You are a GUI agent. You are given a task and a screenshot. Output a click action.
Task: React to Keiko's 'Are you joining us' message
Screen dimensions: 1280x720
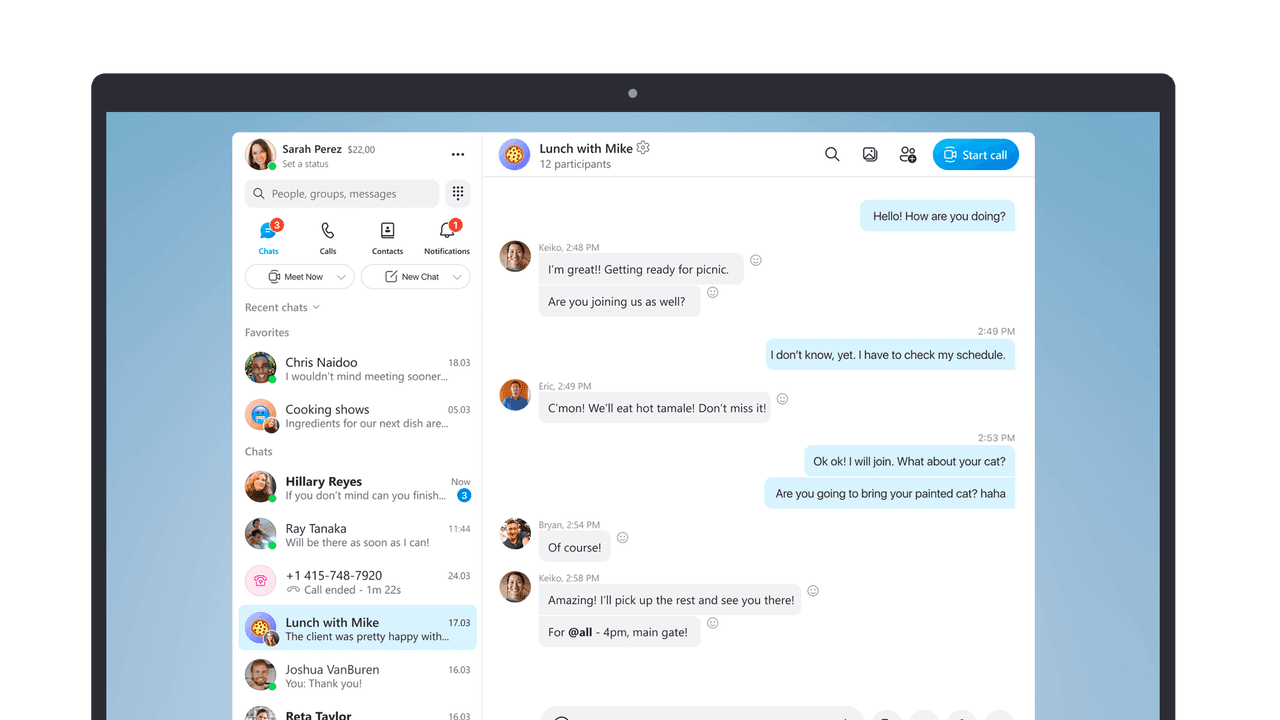[712, 292]
